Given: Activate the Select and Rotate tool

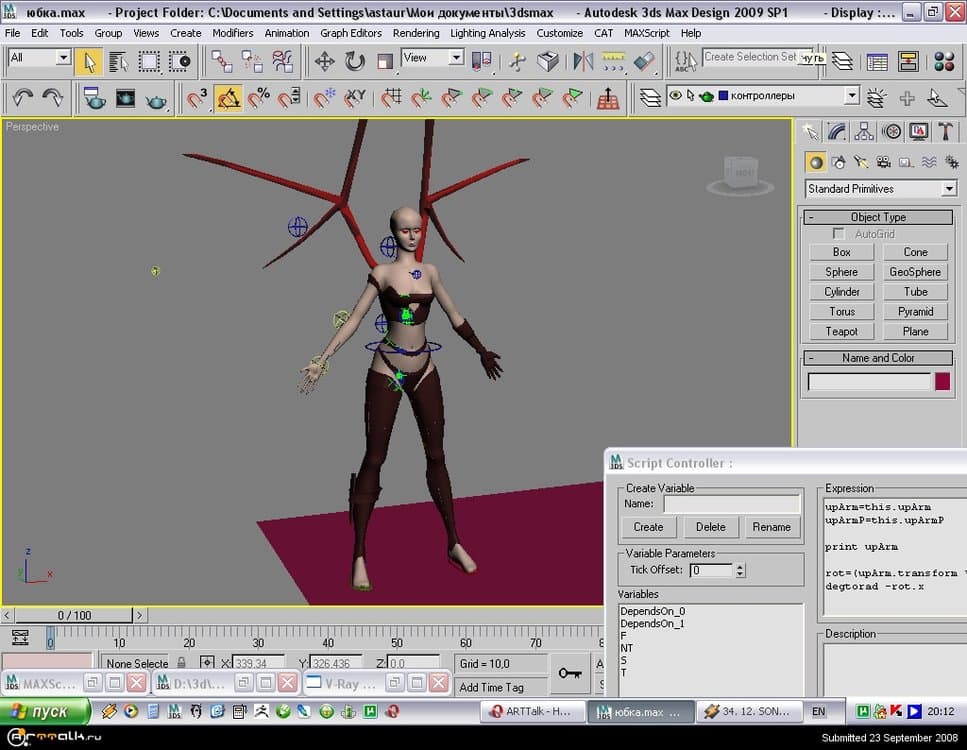Looking at the screenshot, I should click(355, 62).
